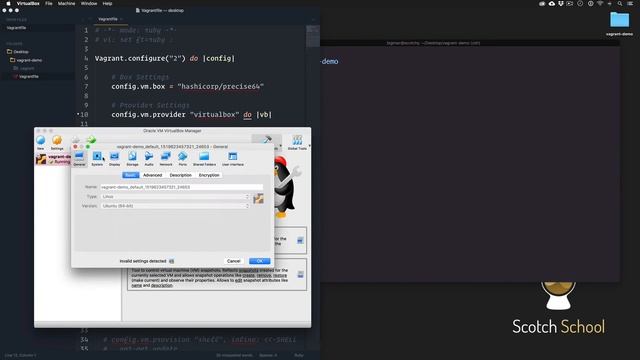Click the OK button
Image resolution: width=640 pixels, height=360 pixels.
(x=260, y=261)
